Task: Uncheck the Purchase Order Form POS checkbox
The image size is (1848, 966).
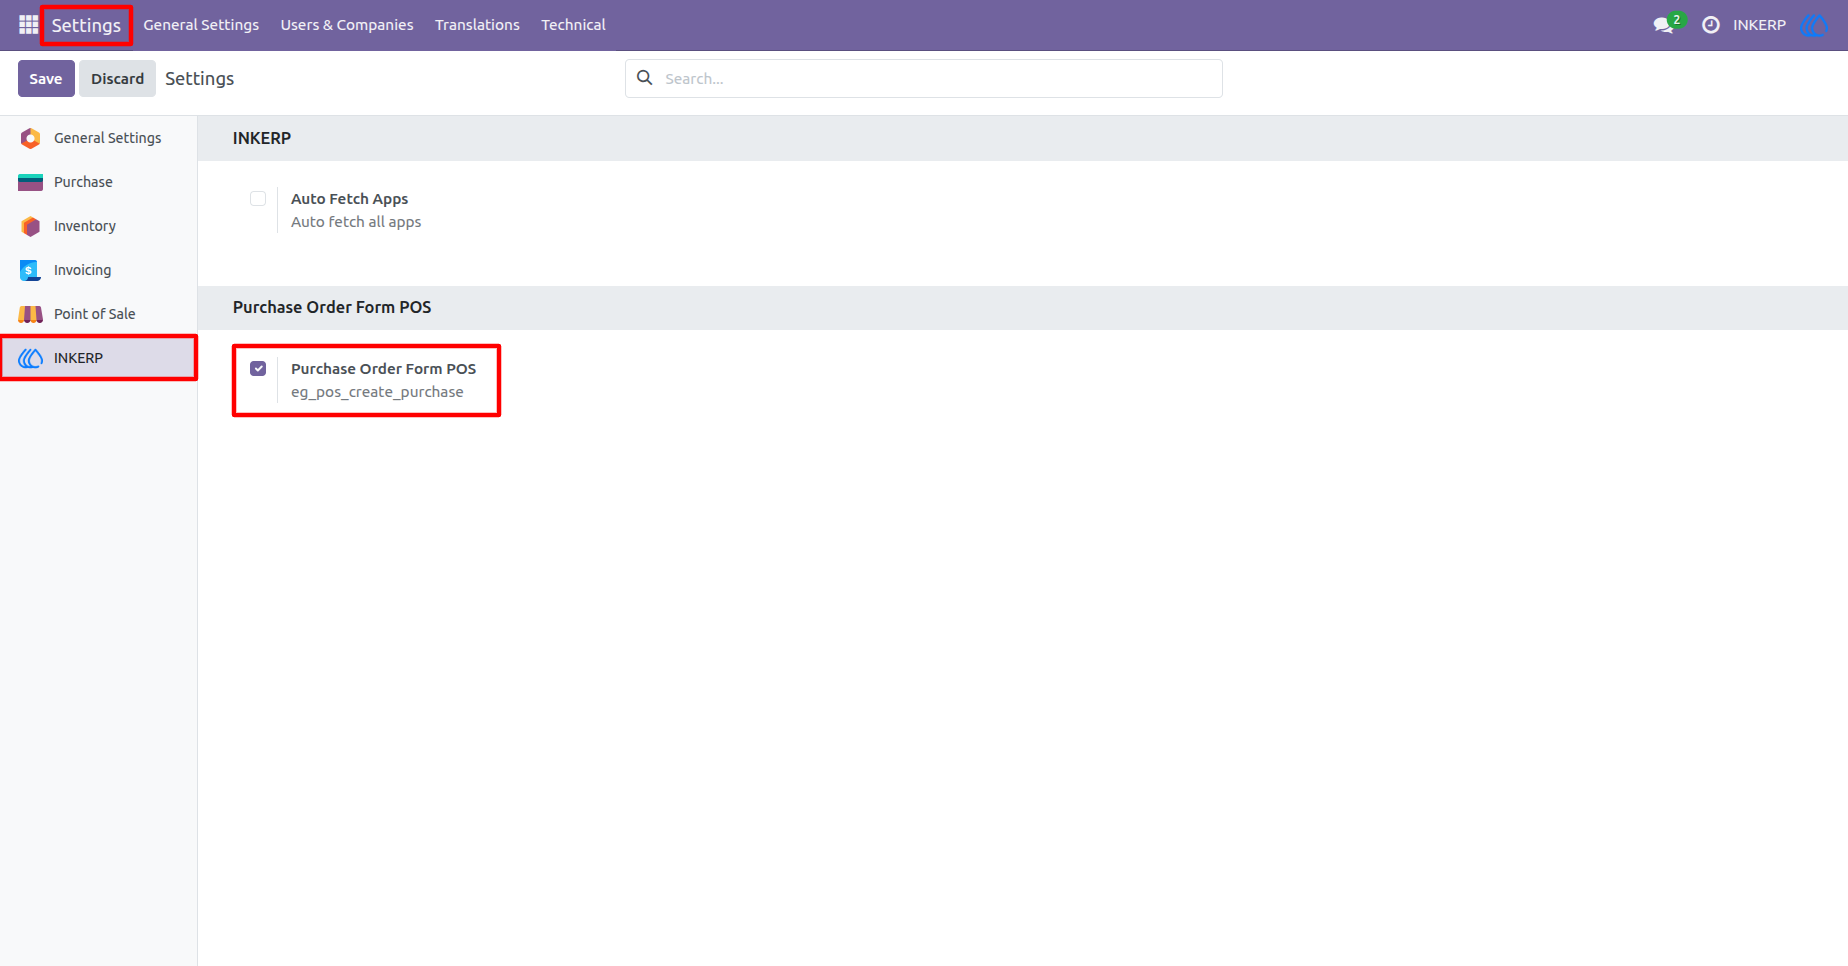Action: 258,368
